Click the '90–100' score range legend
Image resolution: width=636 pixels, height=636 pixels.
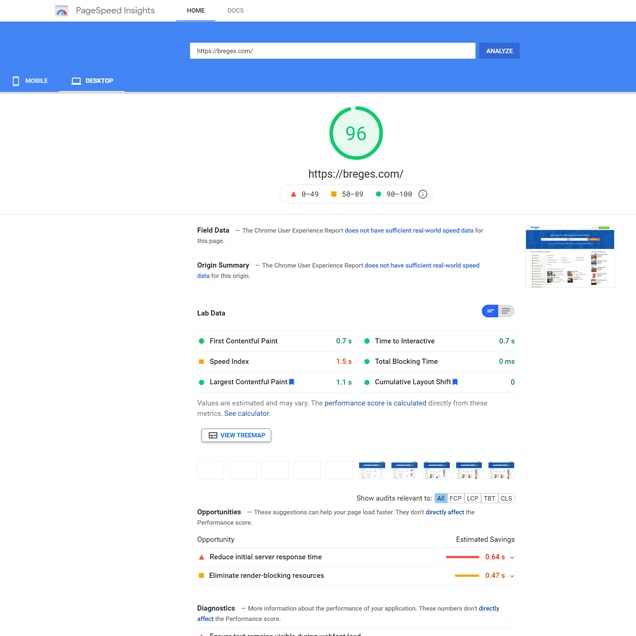(395, 194)
